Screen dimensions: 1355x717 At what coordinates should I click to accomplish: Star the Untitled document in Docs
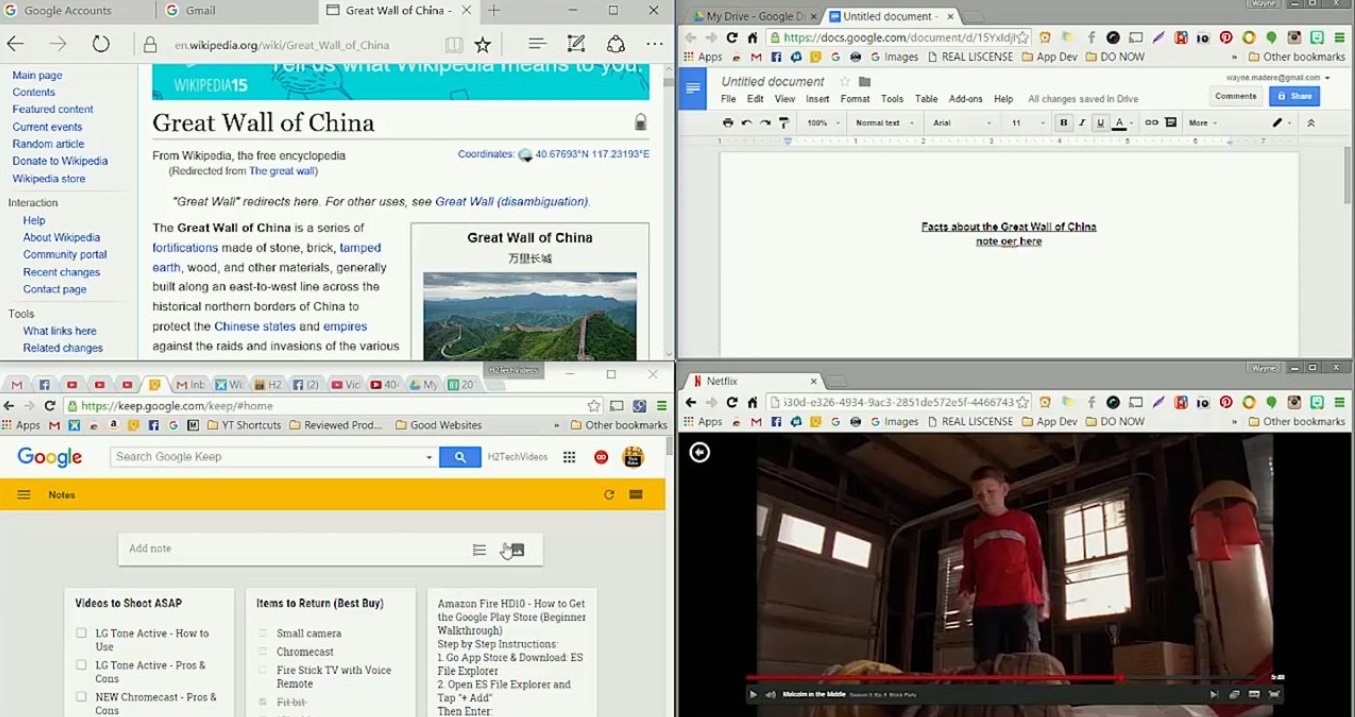click(x=845, y=82)
